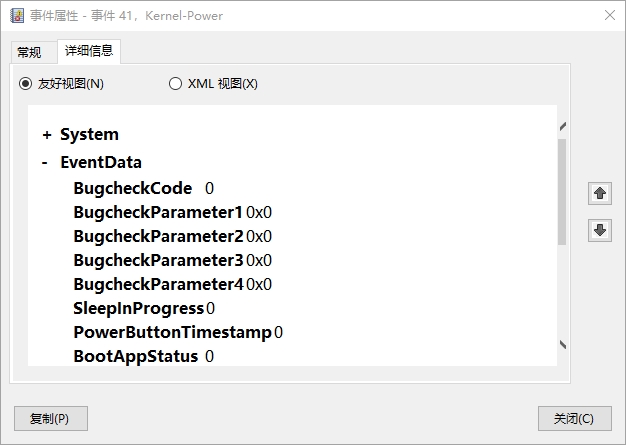Click the 复制(P) button
Screen dimensions: 626x445
point(51,418)
